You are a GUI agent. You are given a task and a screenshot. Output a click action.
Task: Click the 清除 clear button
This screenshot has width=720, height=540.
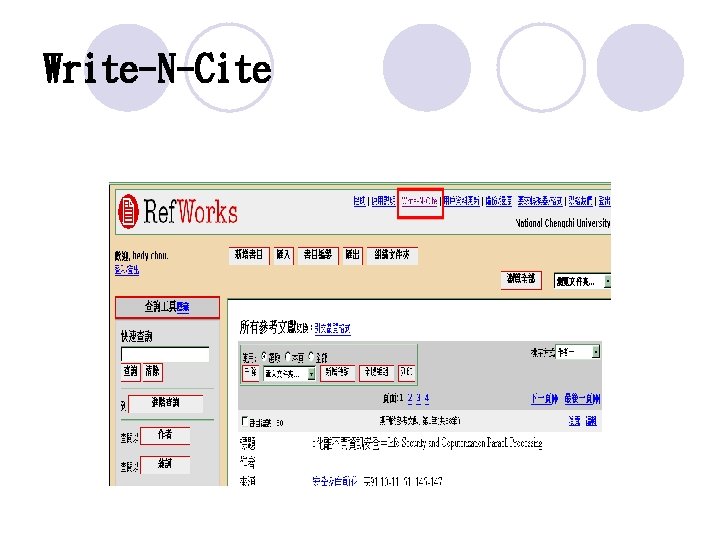click(152, 371)
